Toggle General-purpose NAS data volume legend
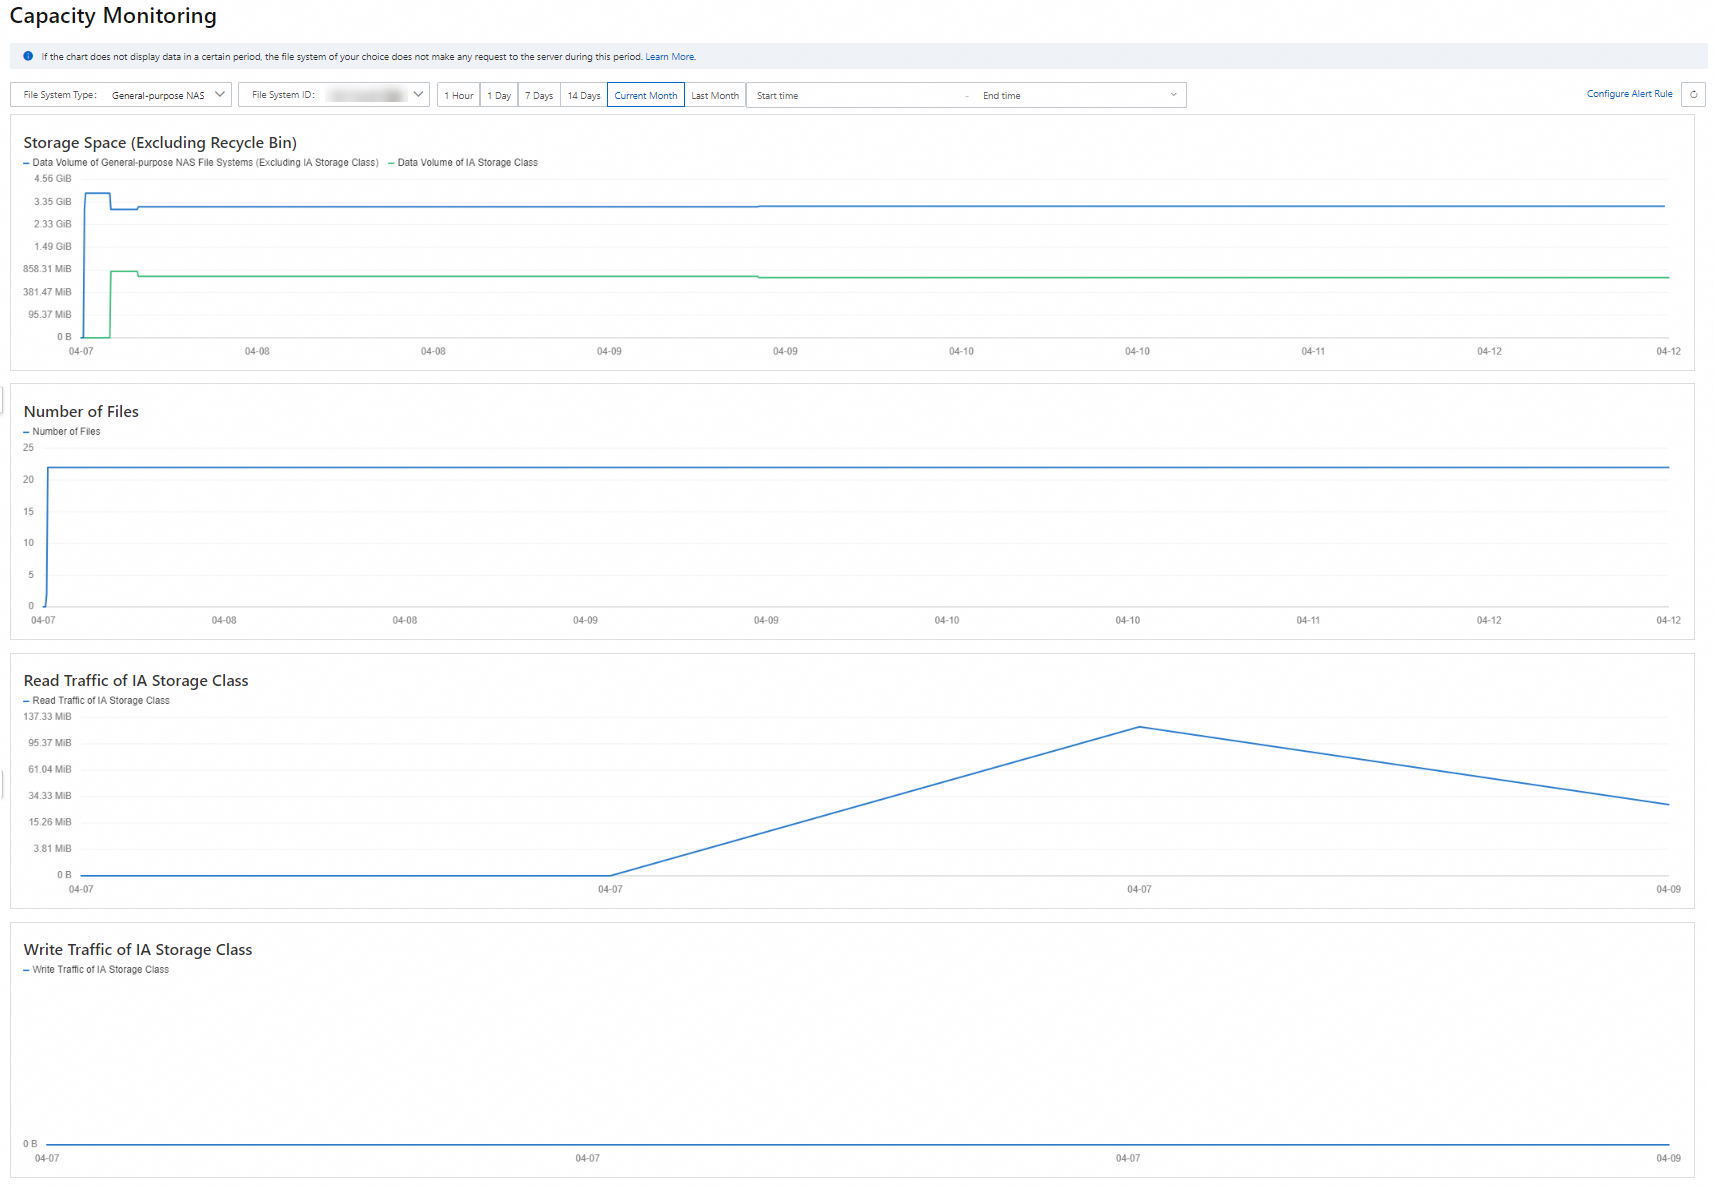The image size is (1714, 1186). coord(201,162)
